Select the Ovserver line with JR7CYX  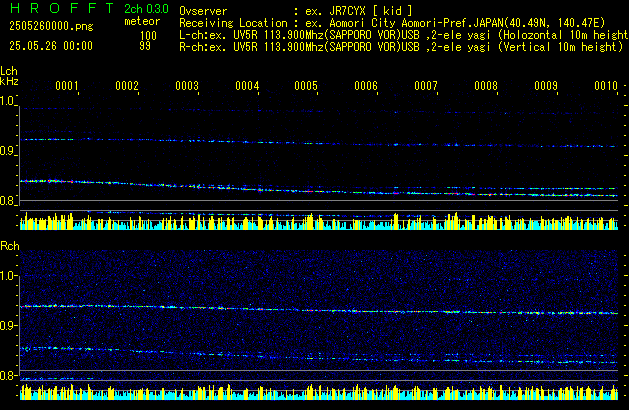coord(296,11)
